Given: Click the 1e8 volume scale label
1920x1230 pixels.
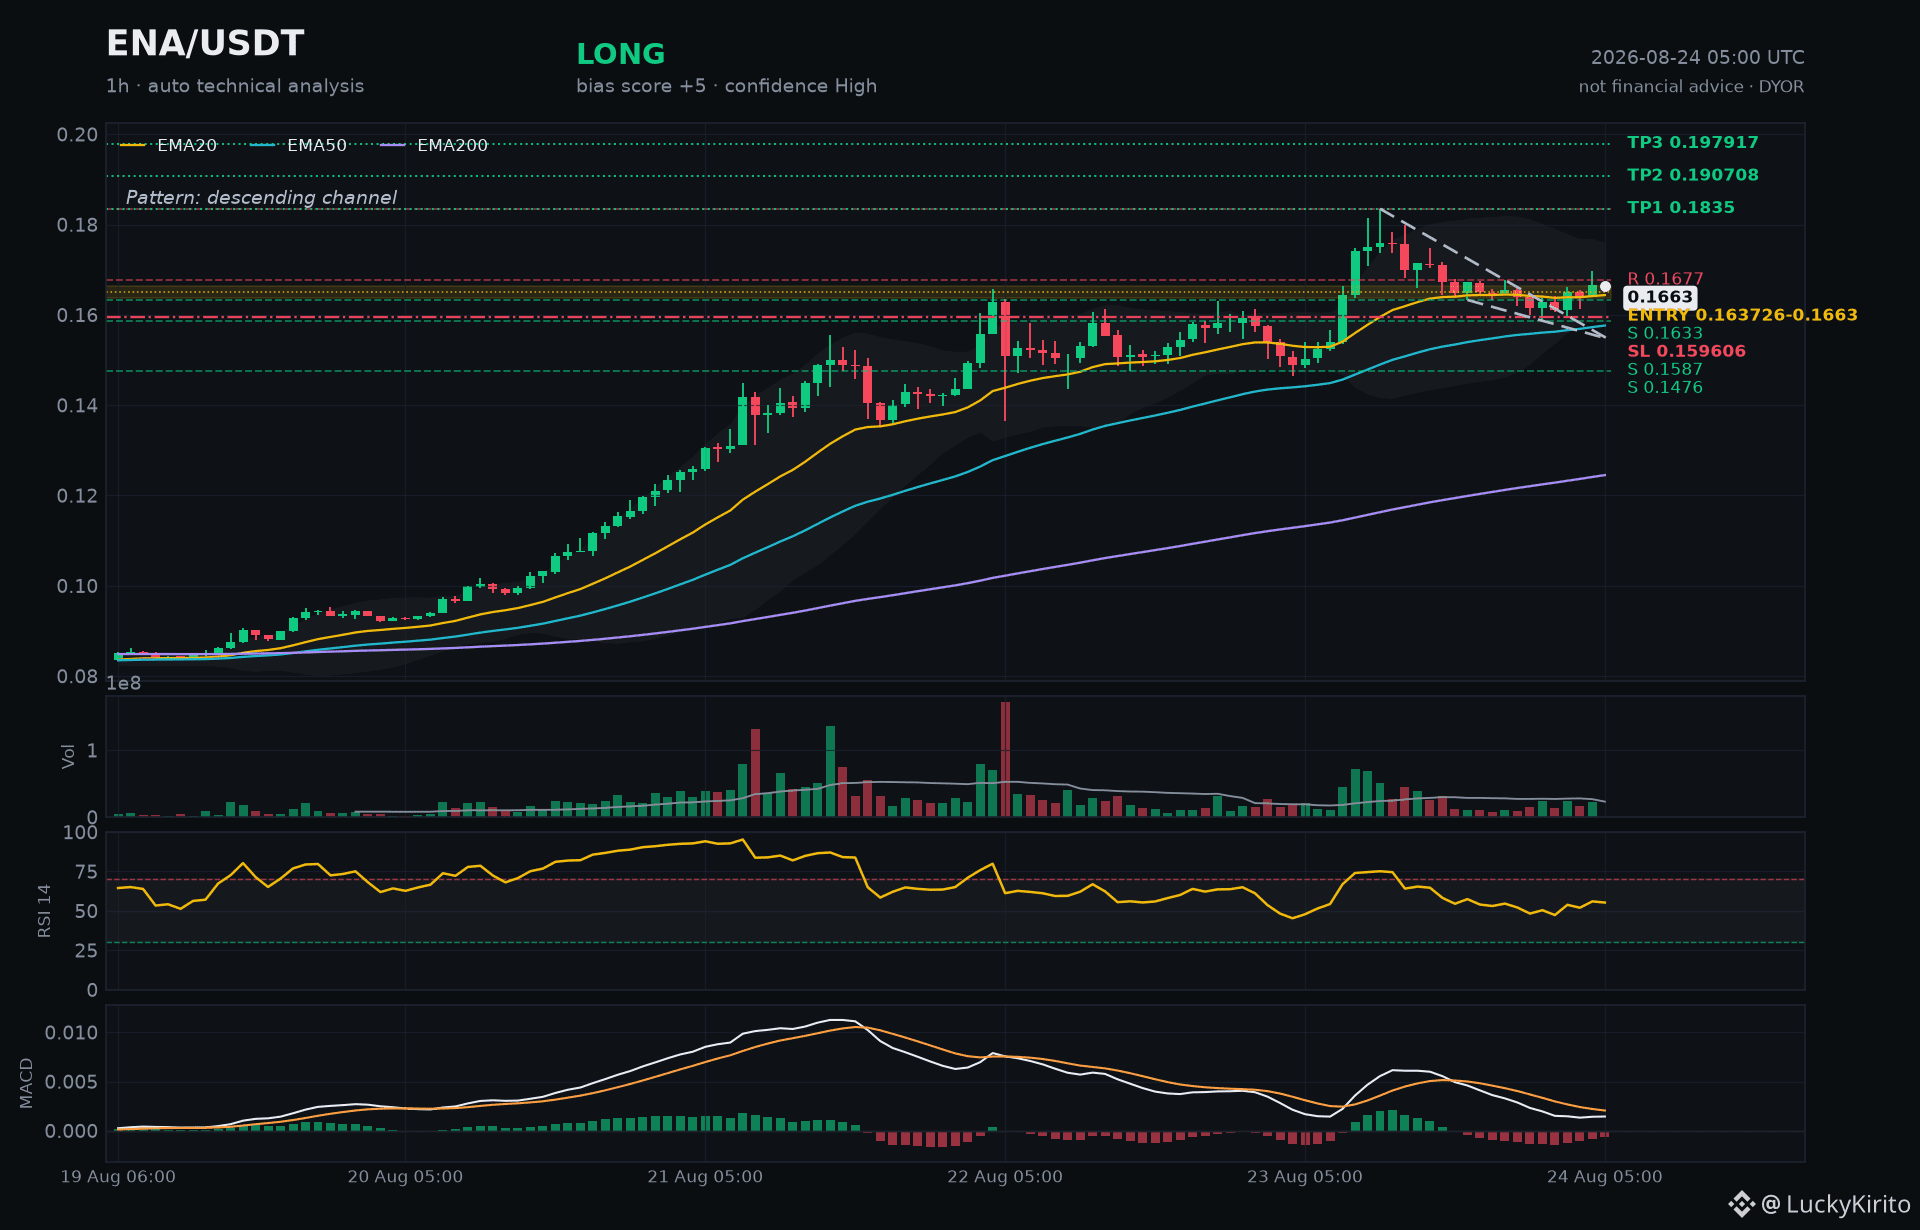Looking at the screenshot, I should [x=124, y=684].
